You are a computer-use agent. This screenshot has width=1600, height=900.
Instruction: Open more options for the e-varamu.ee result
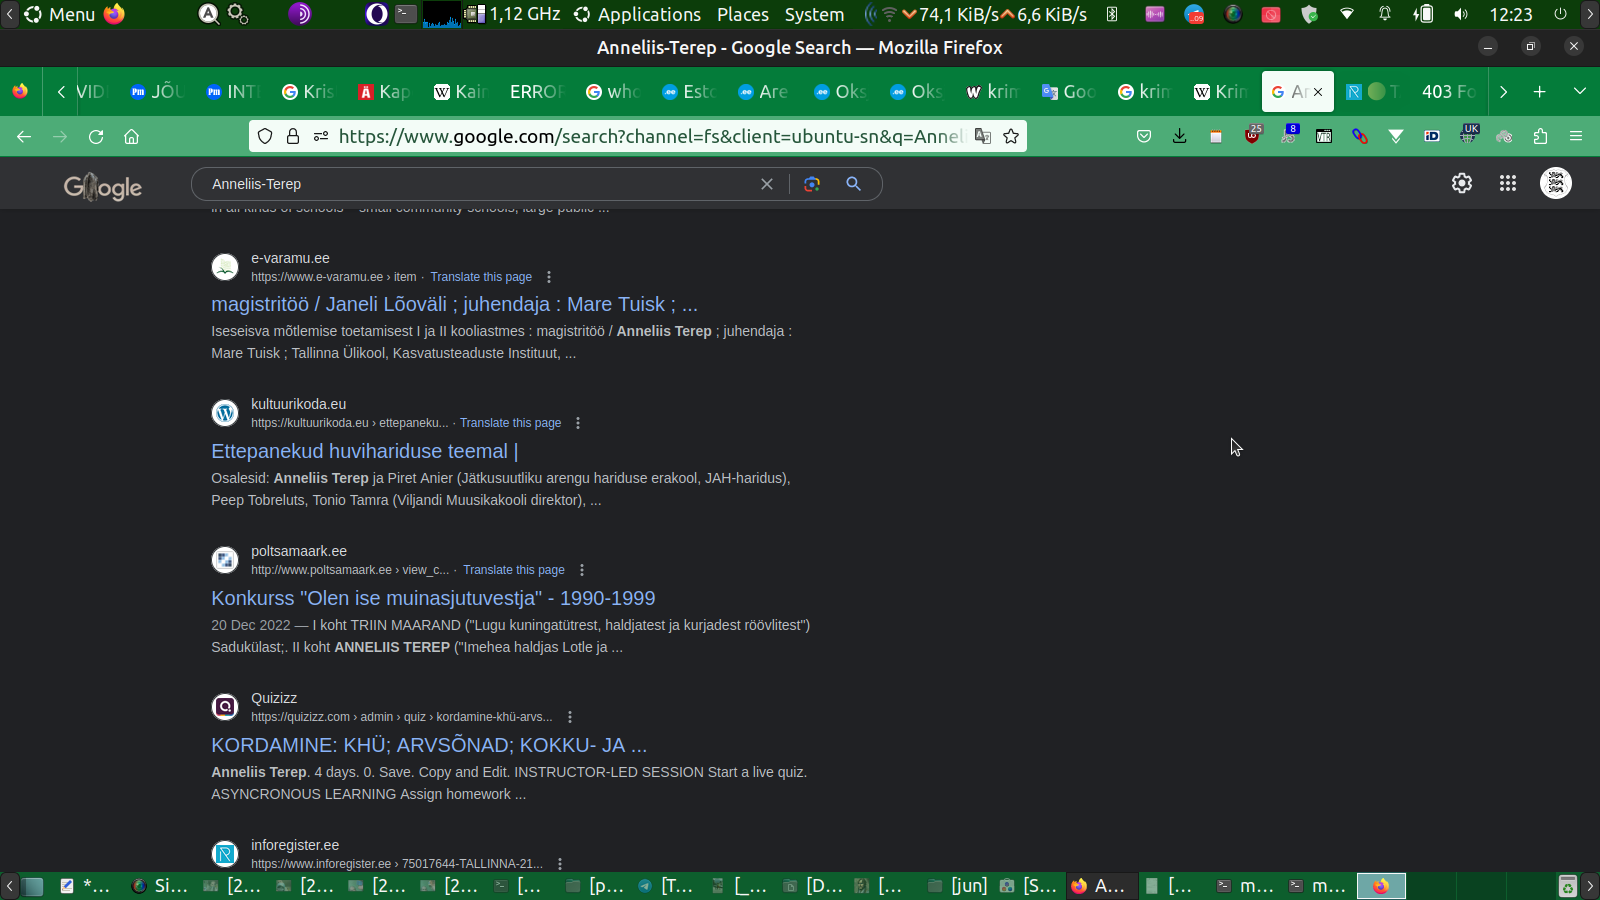pyautogui.click(x=549, y=277)
